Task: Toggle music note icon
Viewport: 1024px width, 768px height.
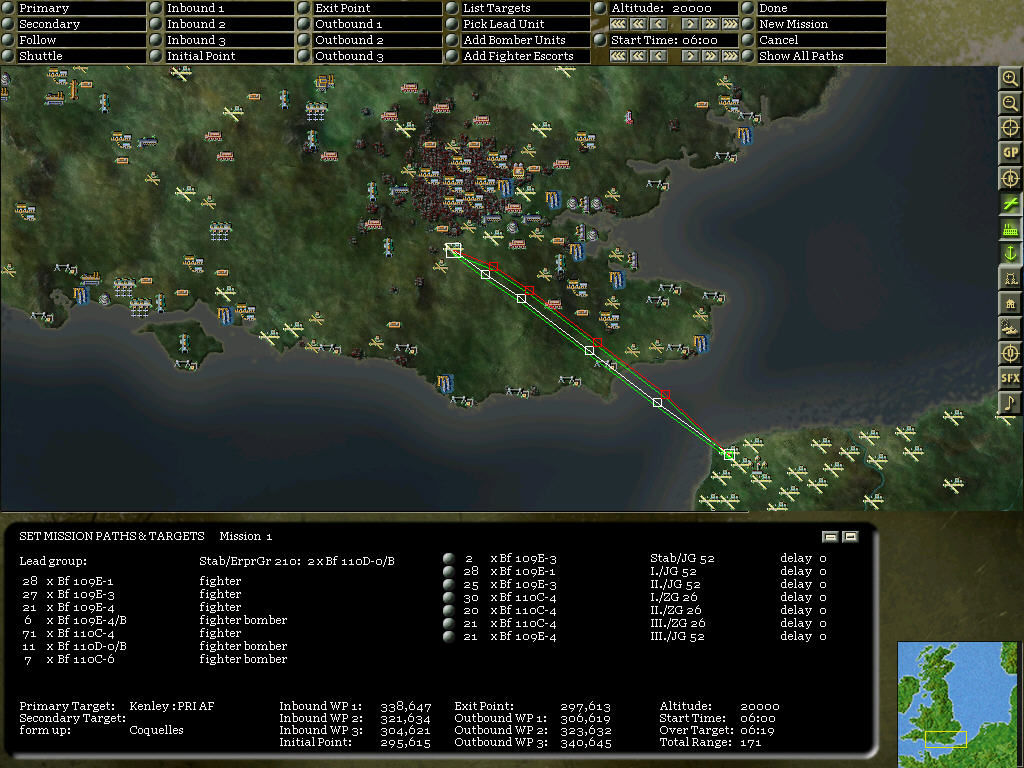Action: tap(1010, 403)
